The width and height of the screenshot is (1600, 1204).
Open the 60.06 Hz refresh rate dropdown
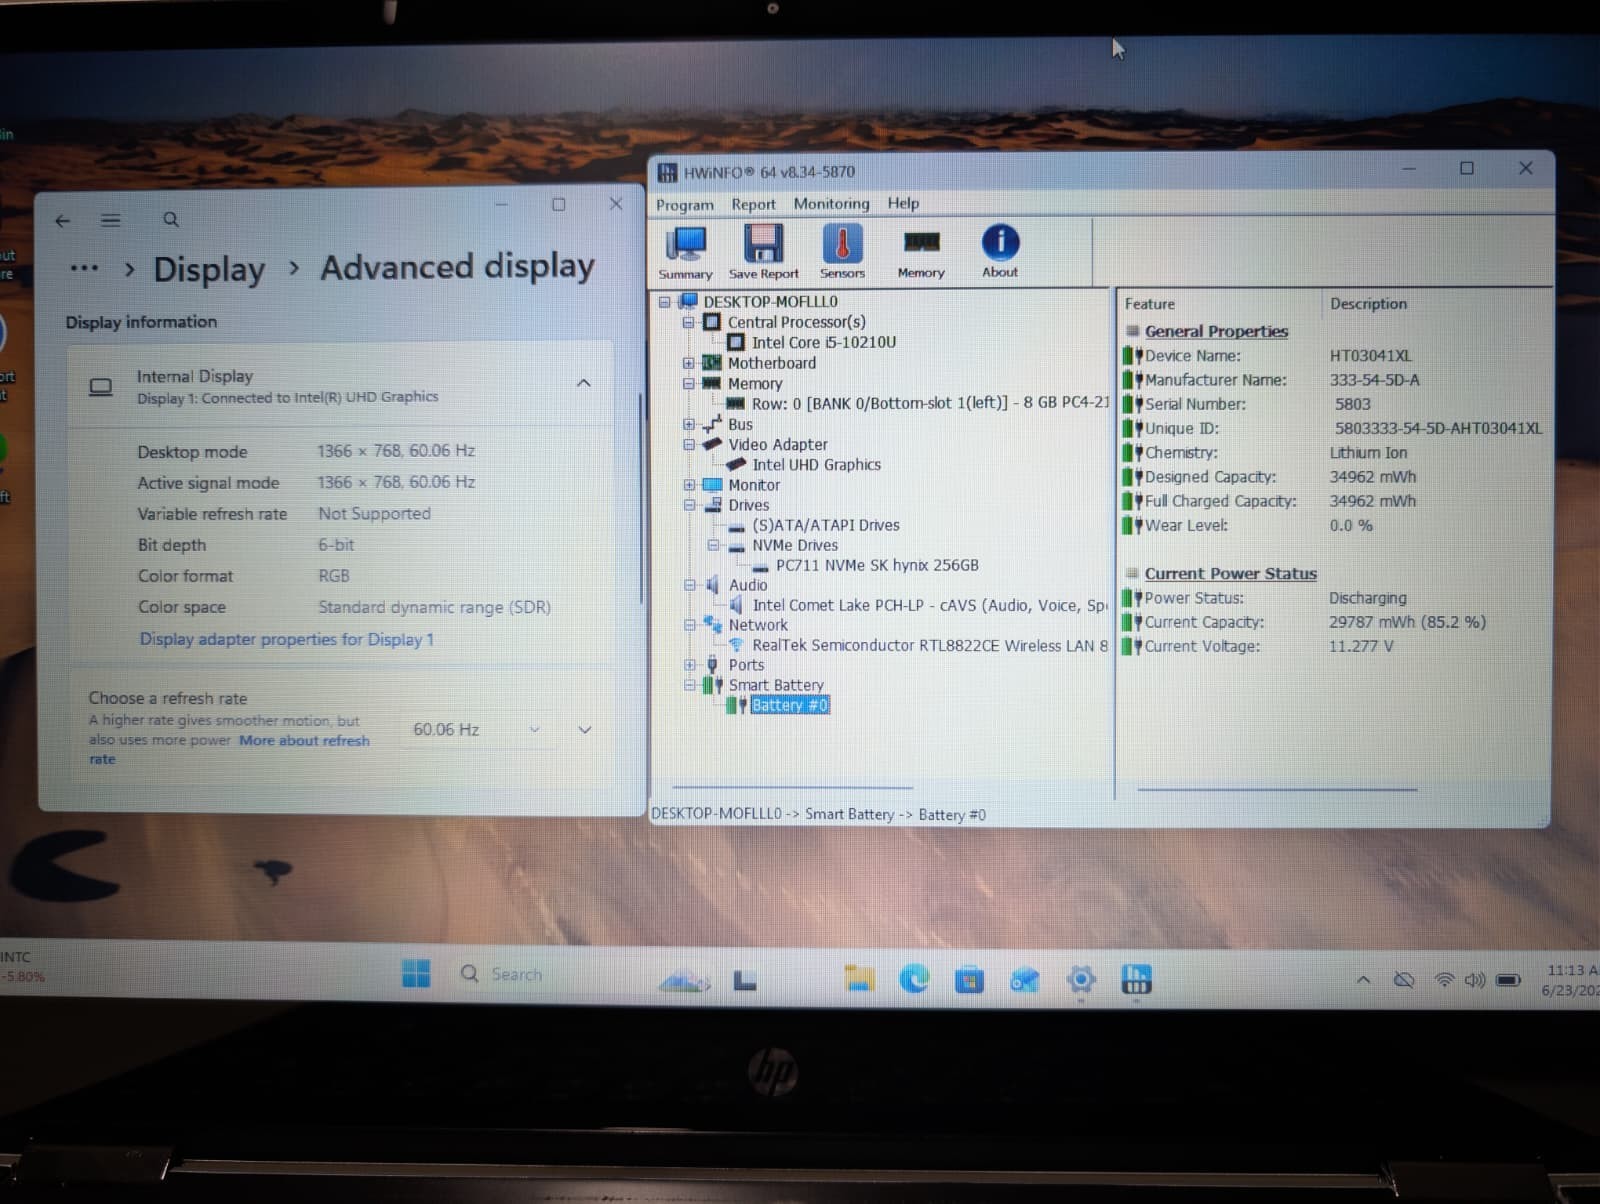[476, 730]
